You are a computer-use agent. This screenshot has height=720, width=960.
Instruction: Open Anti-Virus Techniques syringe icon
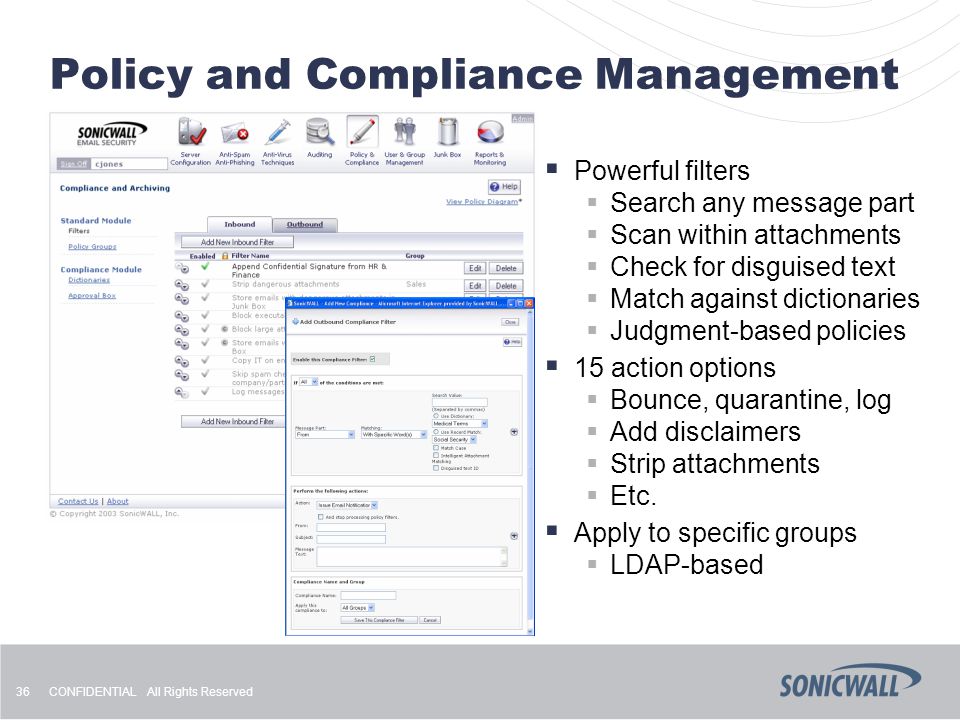point(277,132)
